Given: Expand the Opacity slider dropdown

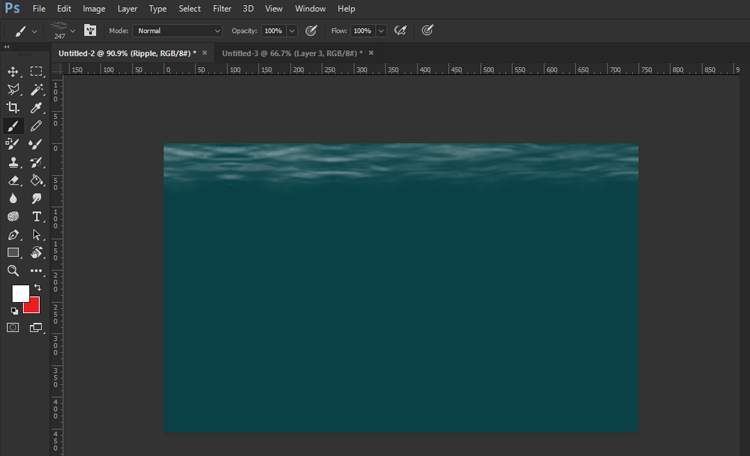Looking at the screenshot, I should [x=292, y=31].
